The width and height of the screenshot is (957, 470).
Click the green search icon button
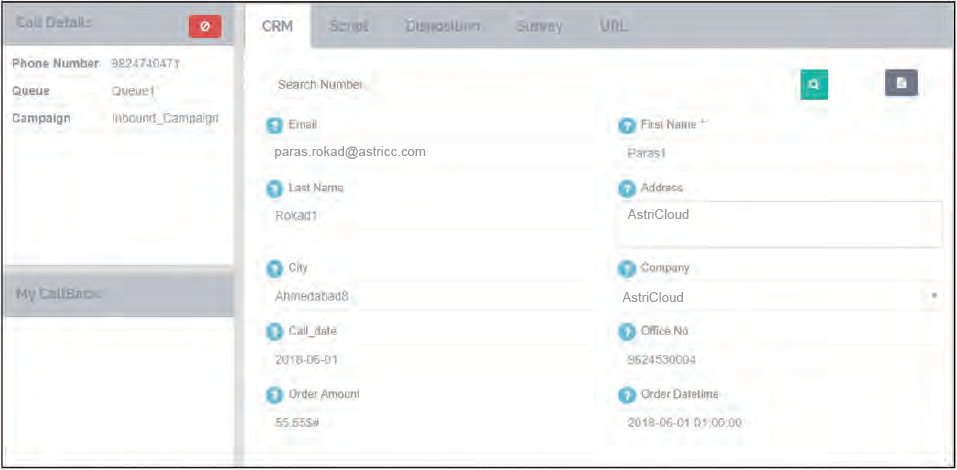[814, 85]
